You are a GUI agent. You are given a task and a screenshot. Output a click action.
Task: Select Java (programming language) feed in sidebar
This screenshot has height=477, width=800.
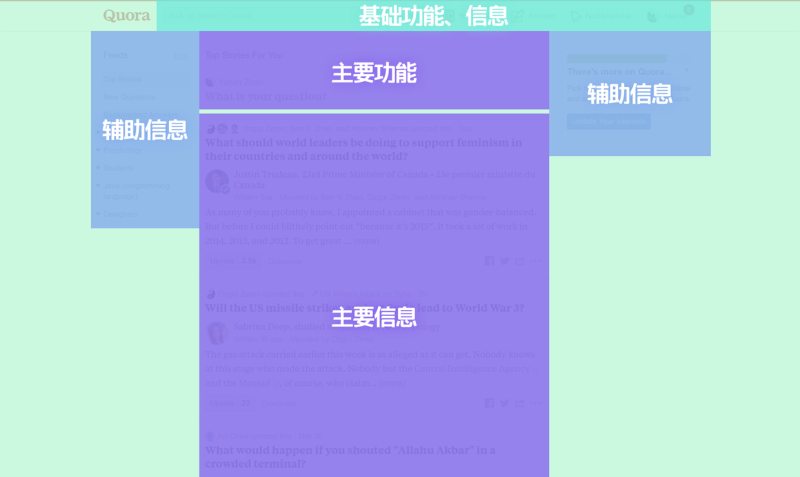coord(137,190)
